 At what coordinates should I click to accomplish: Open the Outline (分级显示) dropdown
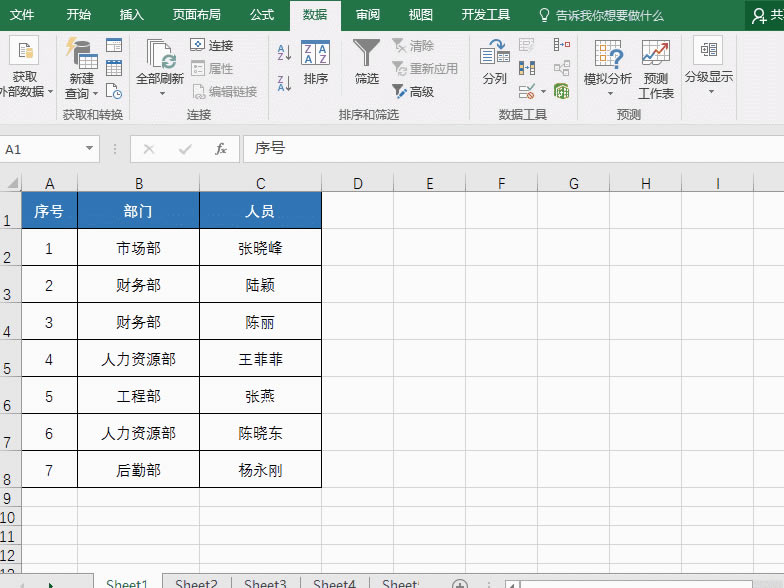[709, 91]
